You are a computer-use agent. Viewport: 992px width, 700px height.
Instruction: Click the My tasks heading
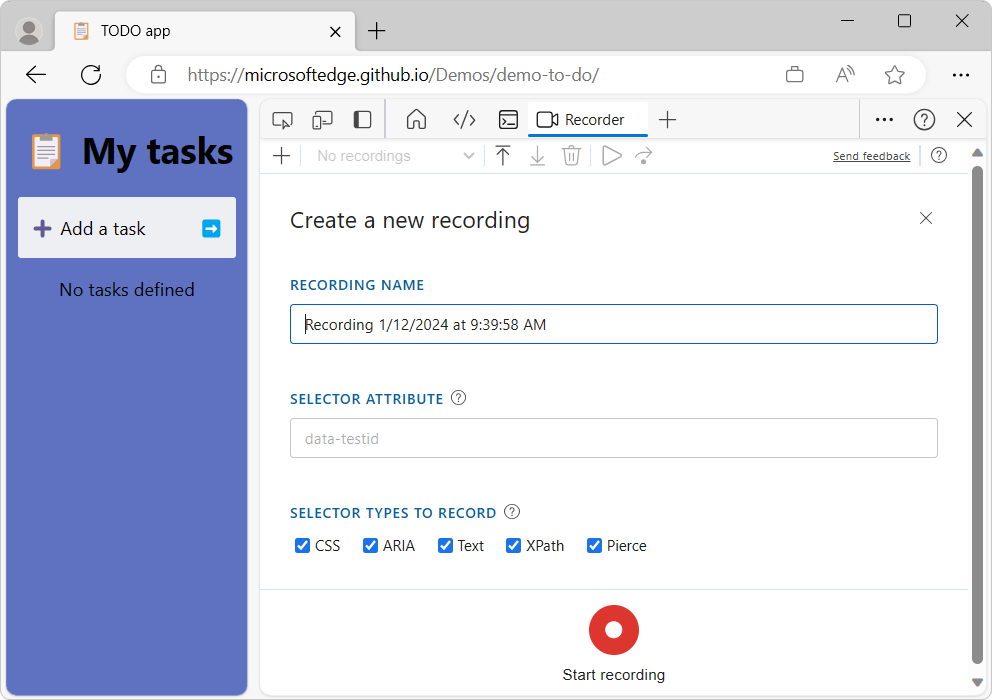coord(158,151)
